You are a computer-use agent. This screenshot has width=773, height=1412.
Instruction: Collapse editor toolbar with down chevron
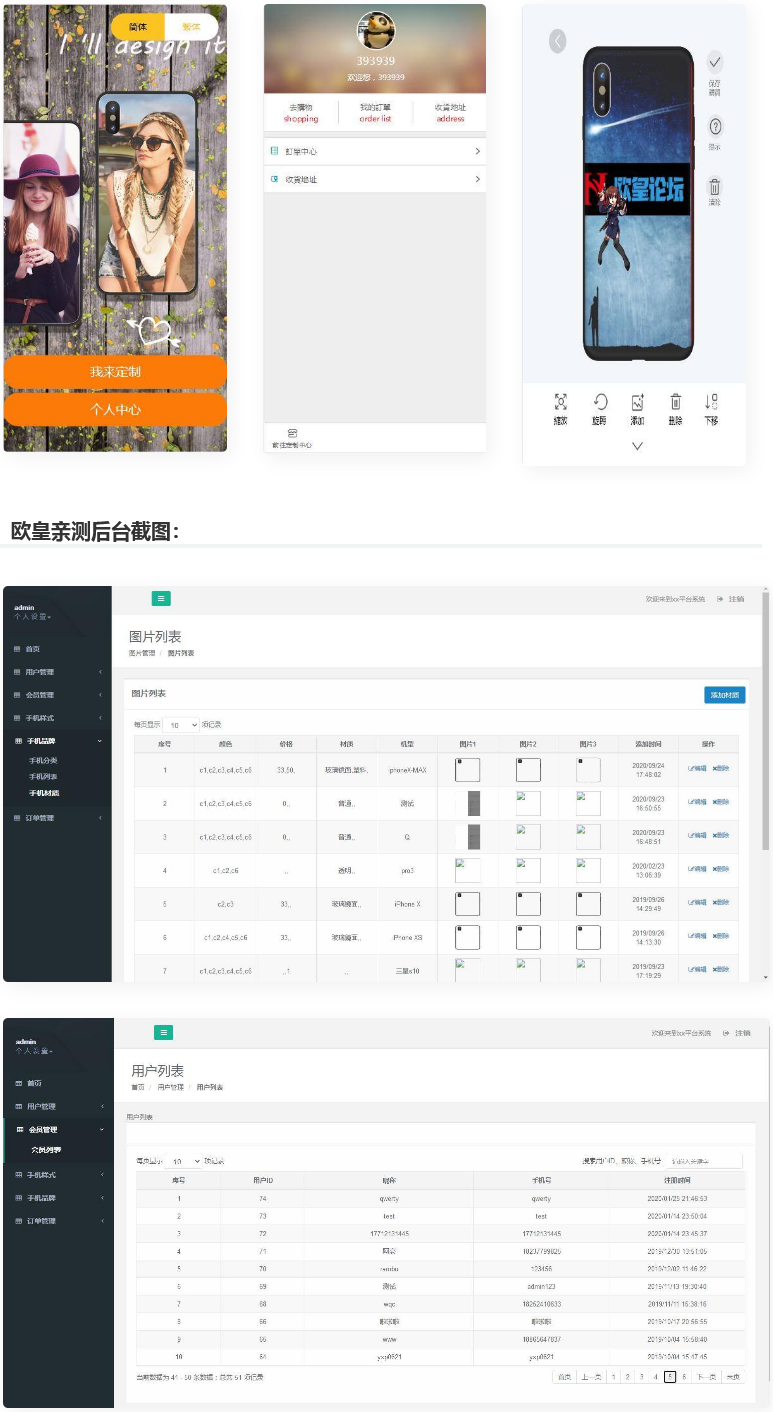point(637,446)
